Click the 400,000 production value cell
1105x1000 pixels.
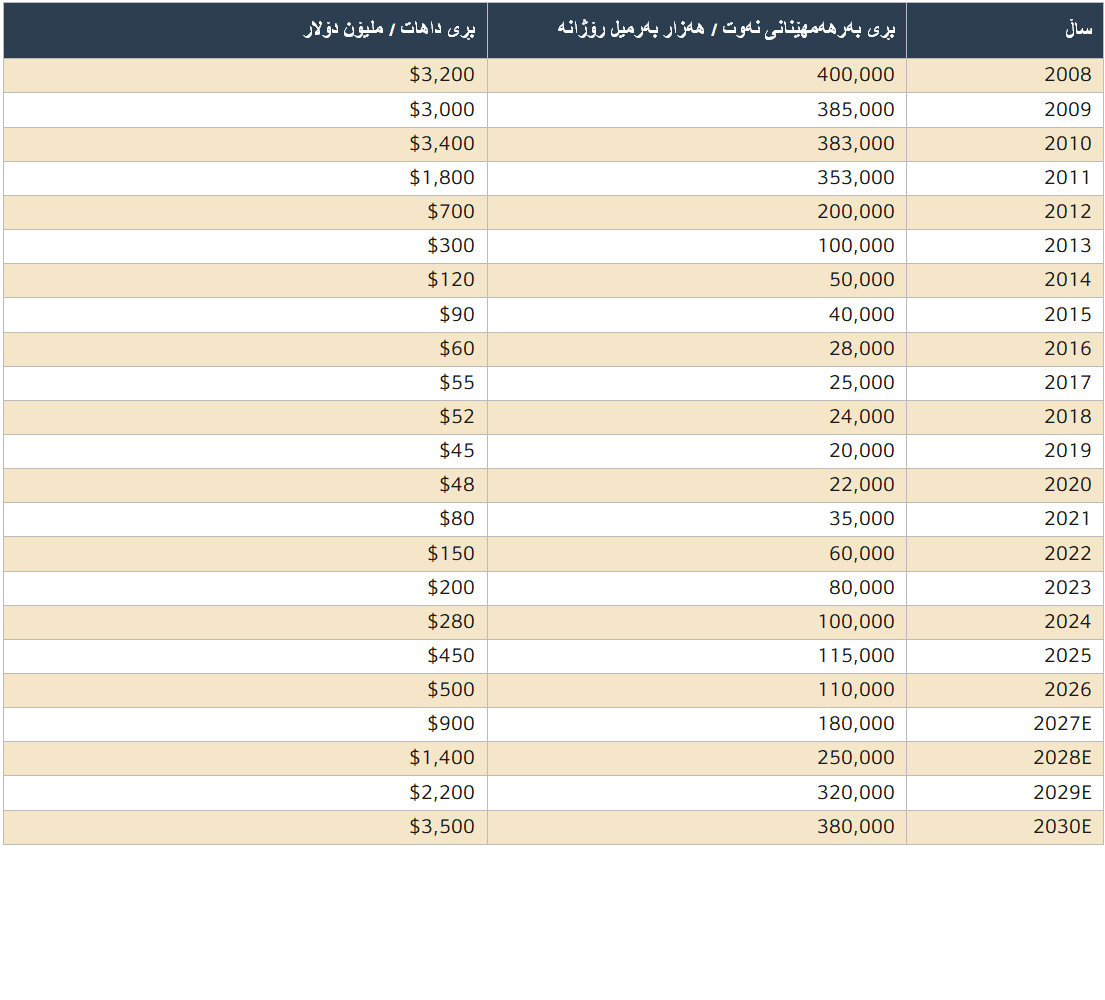856,75
